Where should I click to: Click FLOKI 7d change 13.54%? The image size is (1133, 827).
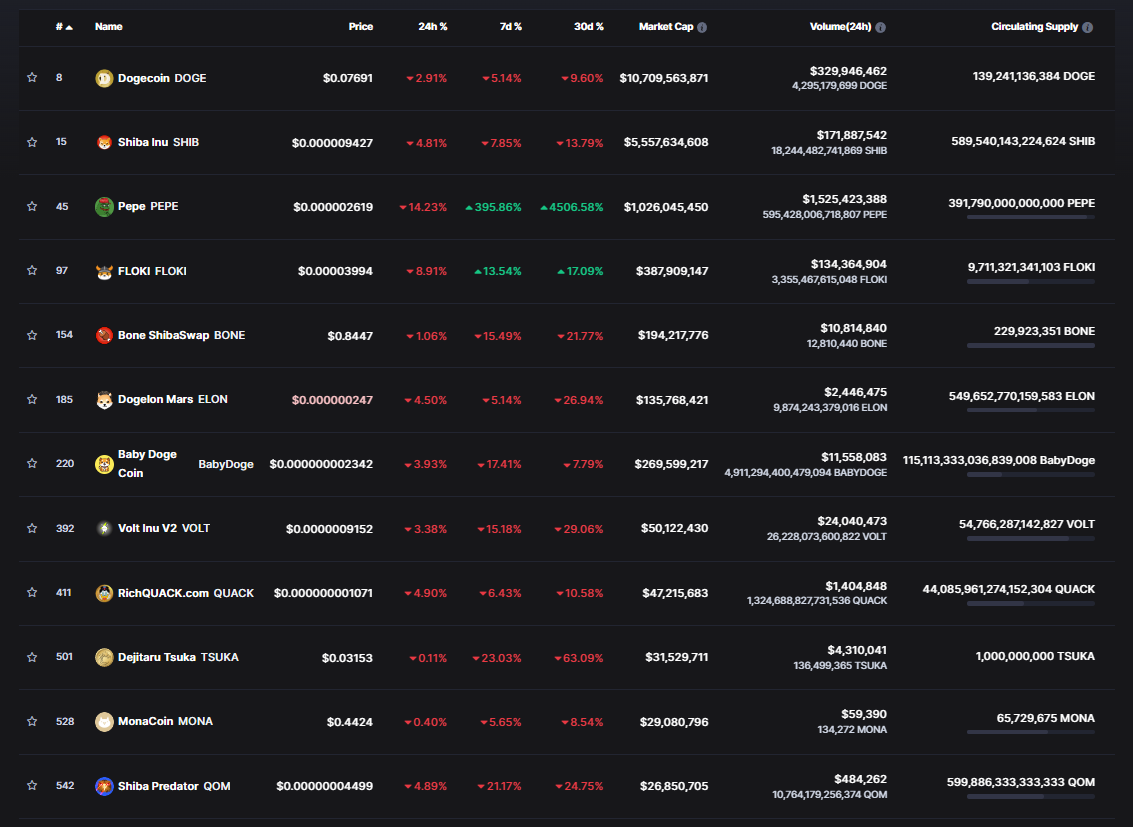pyautogui.click(x=497, y=272)
